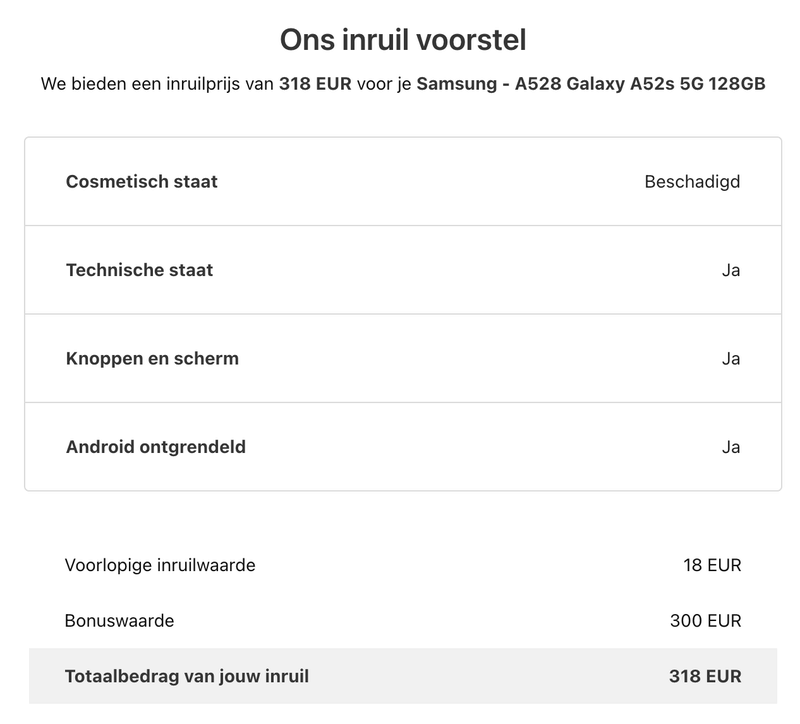Click the "Beschadigd" value
Viewport: 800px width, 724px height.
[x=692, y=182]
